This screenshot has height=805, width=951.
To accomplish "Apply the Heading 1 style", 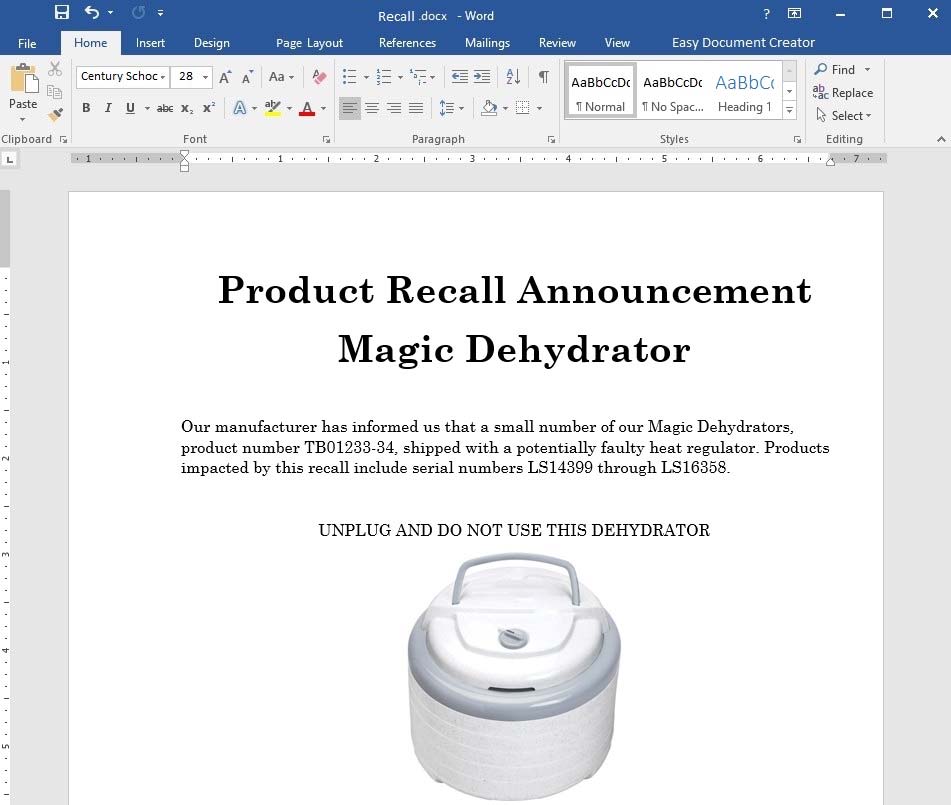I will pos(745,91).
